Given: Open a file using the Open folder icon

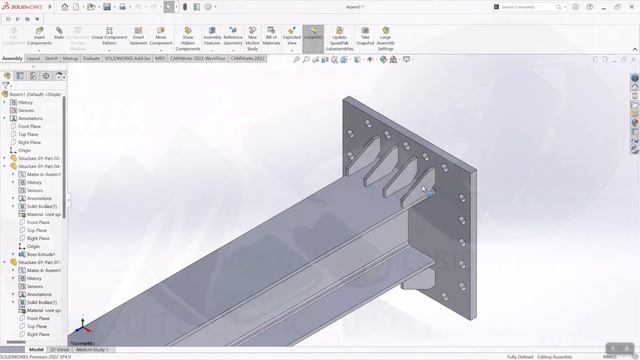Looking at the screenshot, I should pos(91,7).
